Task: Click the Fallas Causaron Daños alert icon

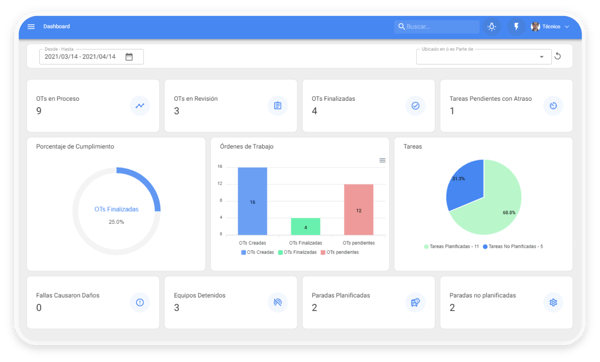Action: click(x=140, y=302)
